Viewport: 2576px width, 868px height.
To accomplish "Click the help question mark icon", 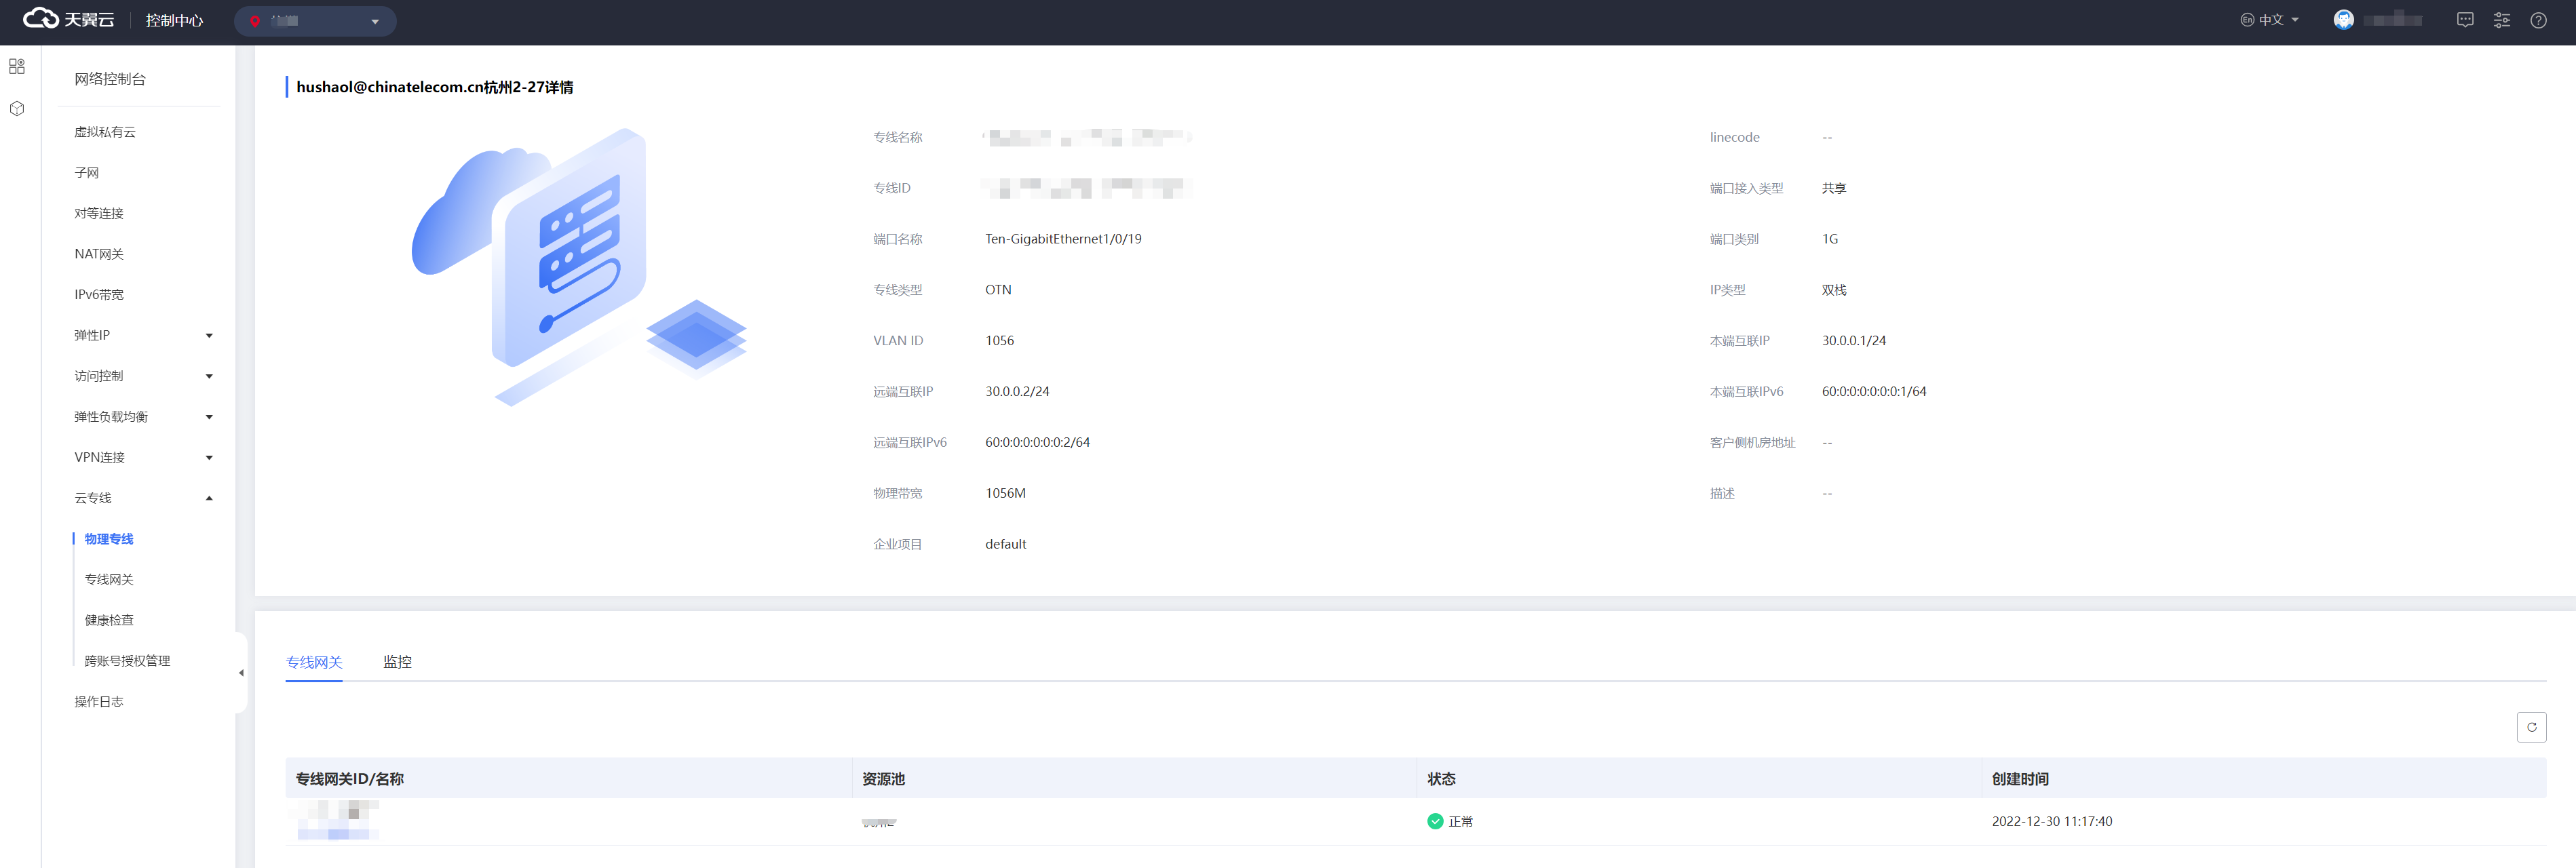I will click(x=2538, y=20).
